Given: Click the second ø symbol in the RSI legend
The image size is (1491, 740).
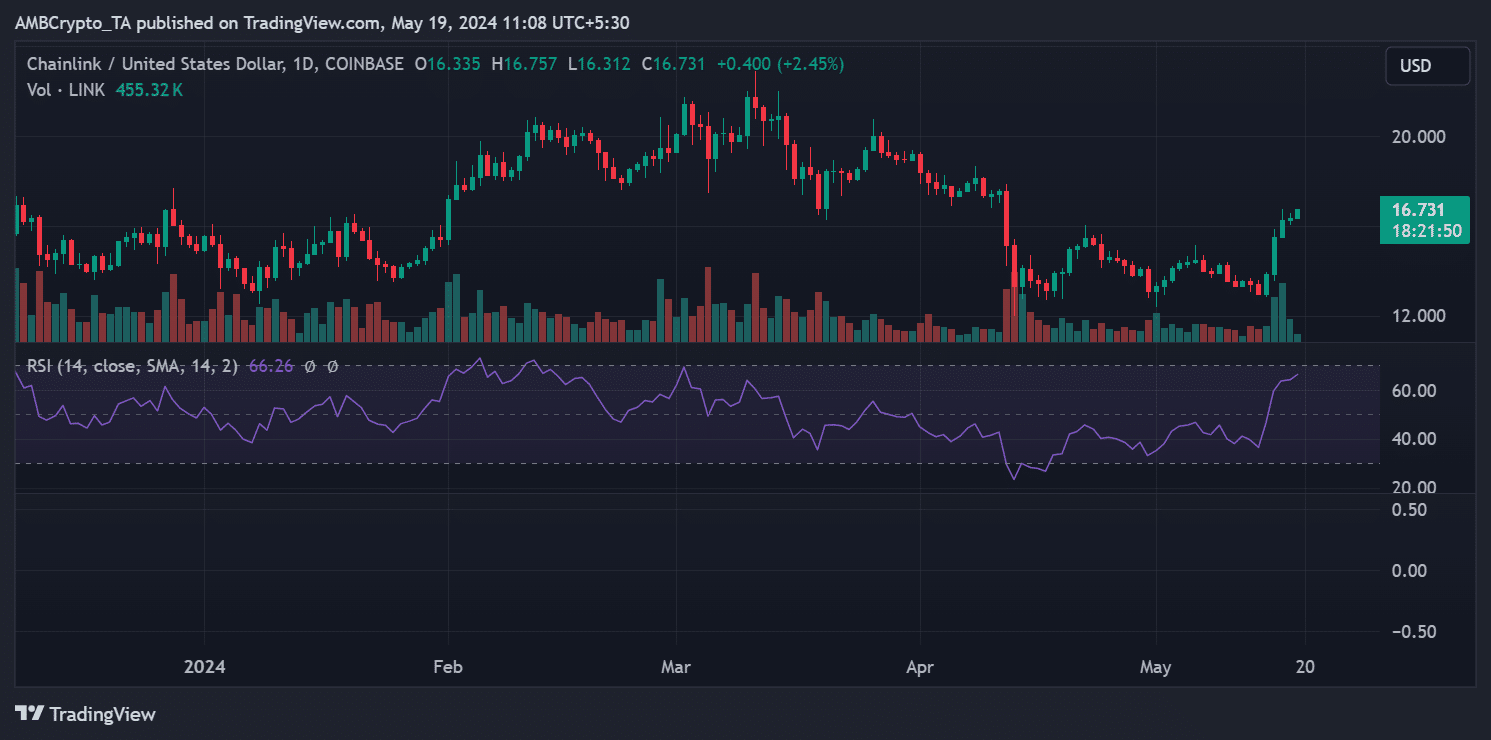Looking at the screenshot, I should [332, 367].
